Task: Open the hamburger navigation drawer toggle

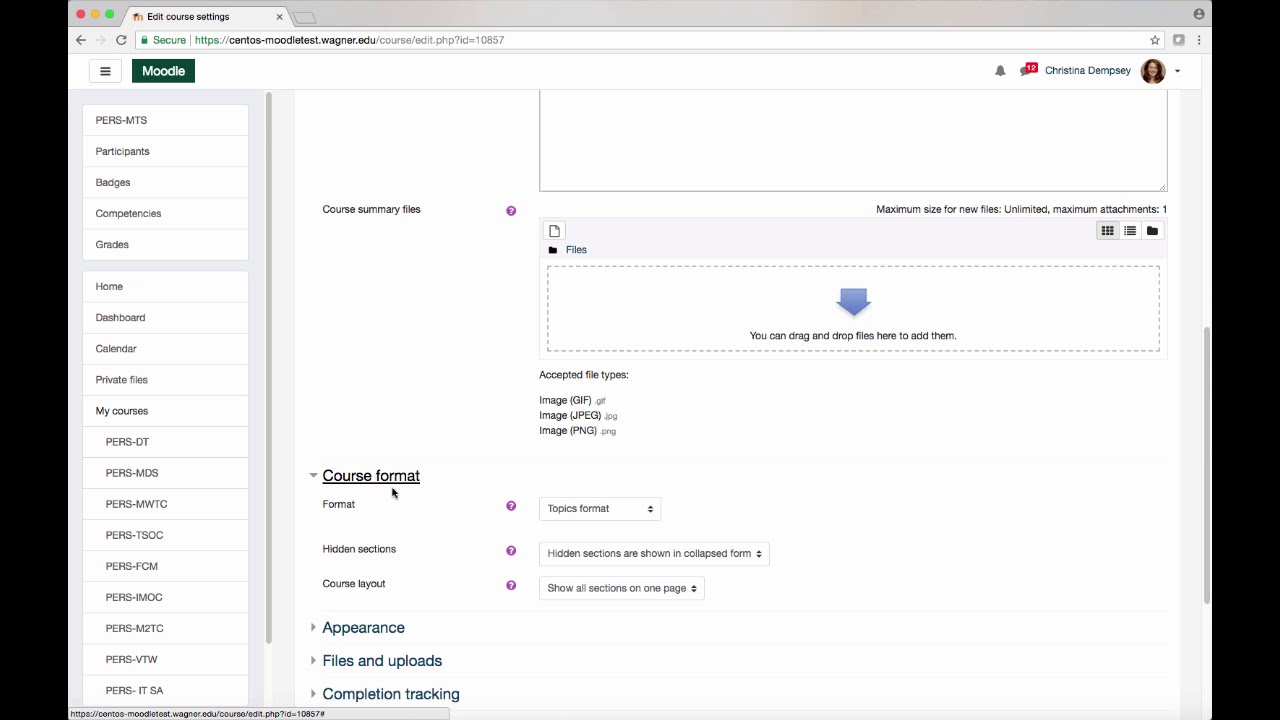Action: coord(105,71)
